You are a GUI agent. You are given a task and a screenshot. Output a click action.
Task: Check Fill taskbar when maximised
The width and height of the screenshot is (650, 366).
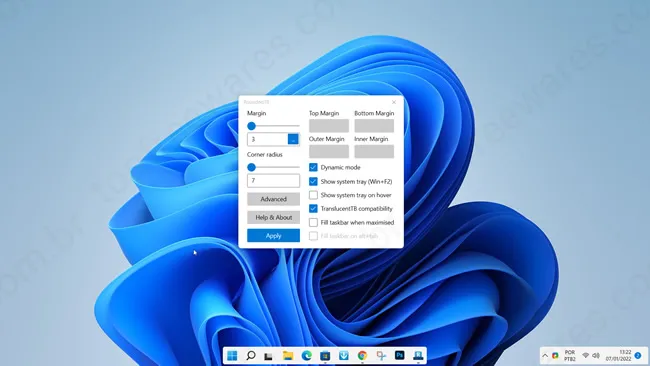[313, 222]
